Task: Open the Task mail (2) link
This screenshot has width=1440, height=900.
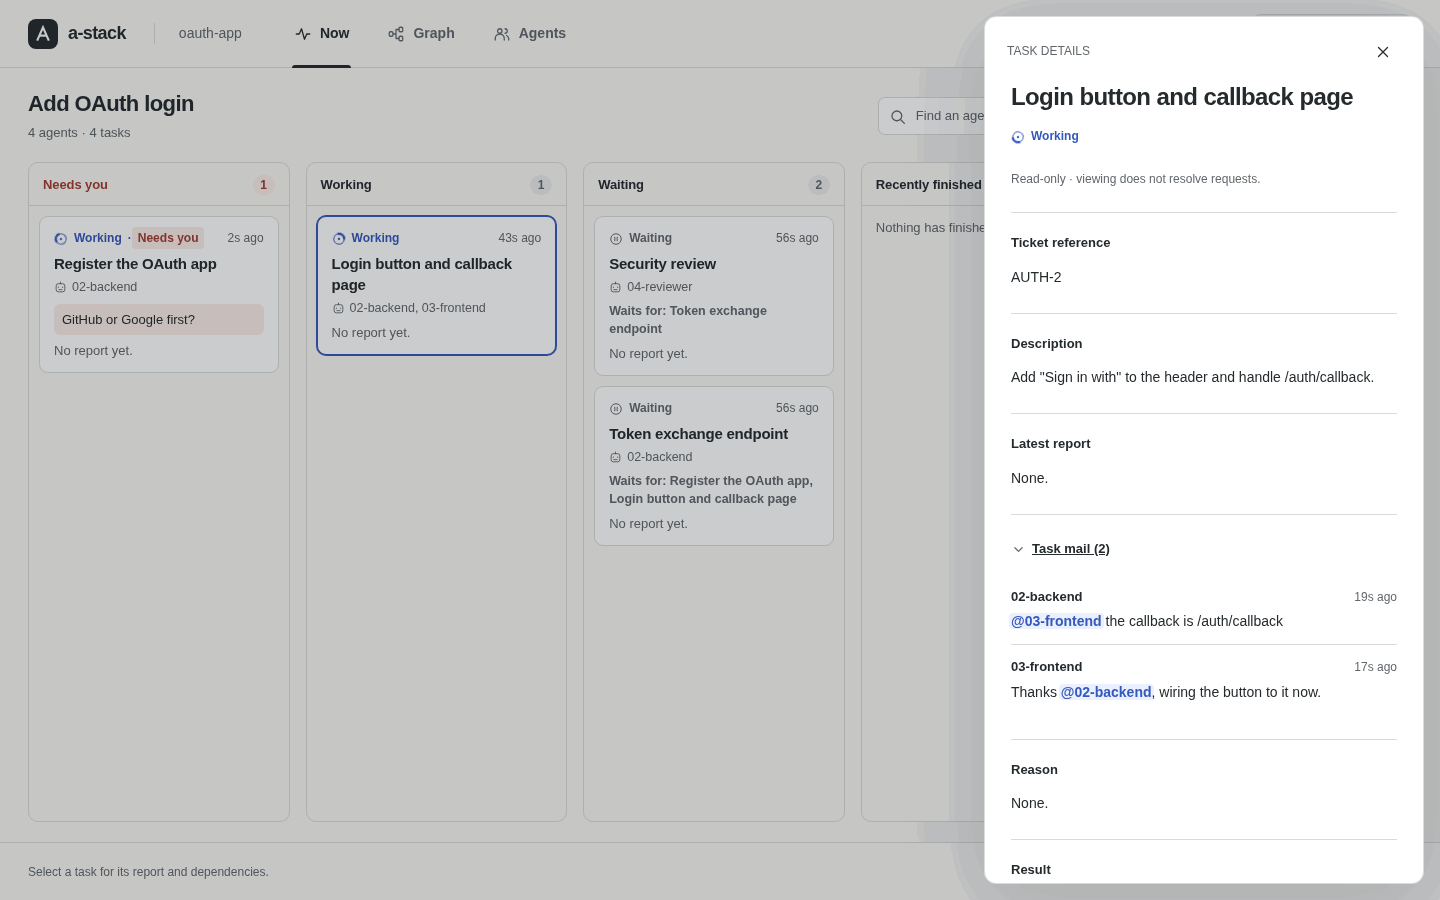Action: tap(1071, 549)
